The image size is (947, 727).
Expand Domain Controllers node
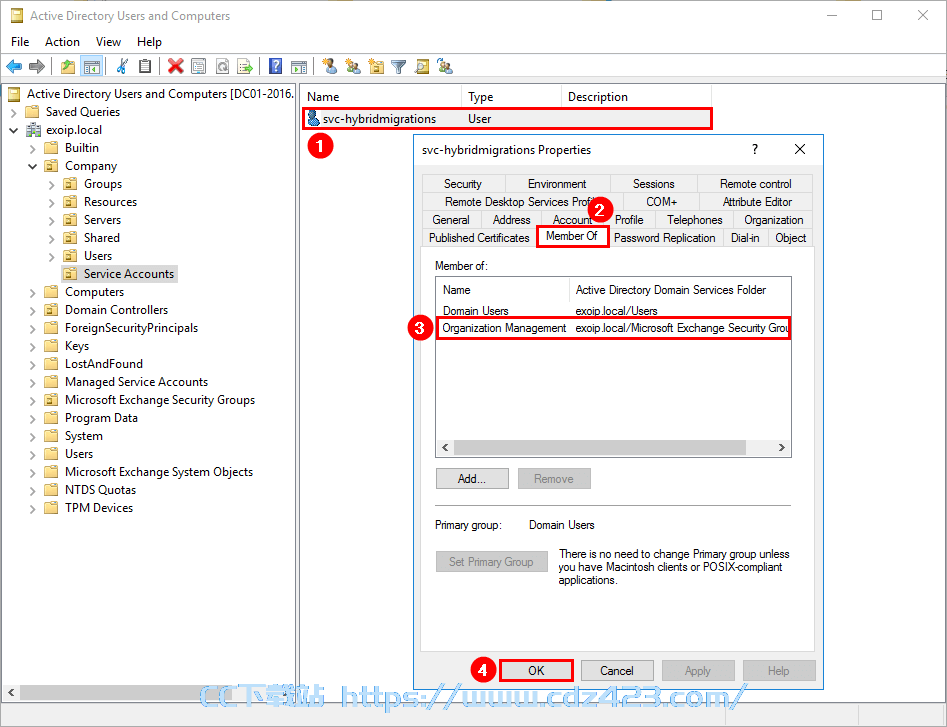[x=33, y=310]
